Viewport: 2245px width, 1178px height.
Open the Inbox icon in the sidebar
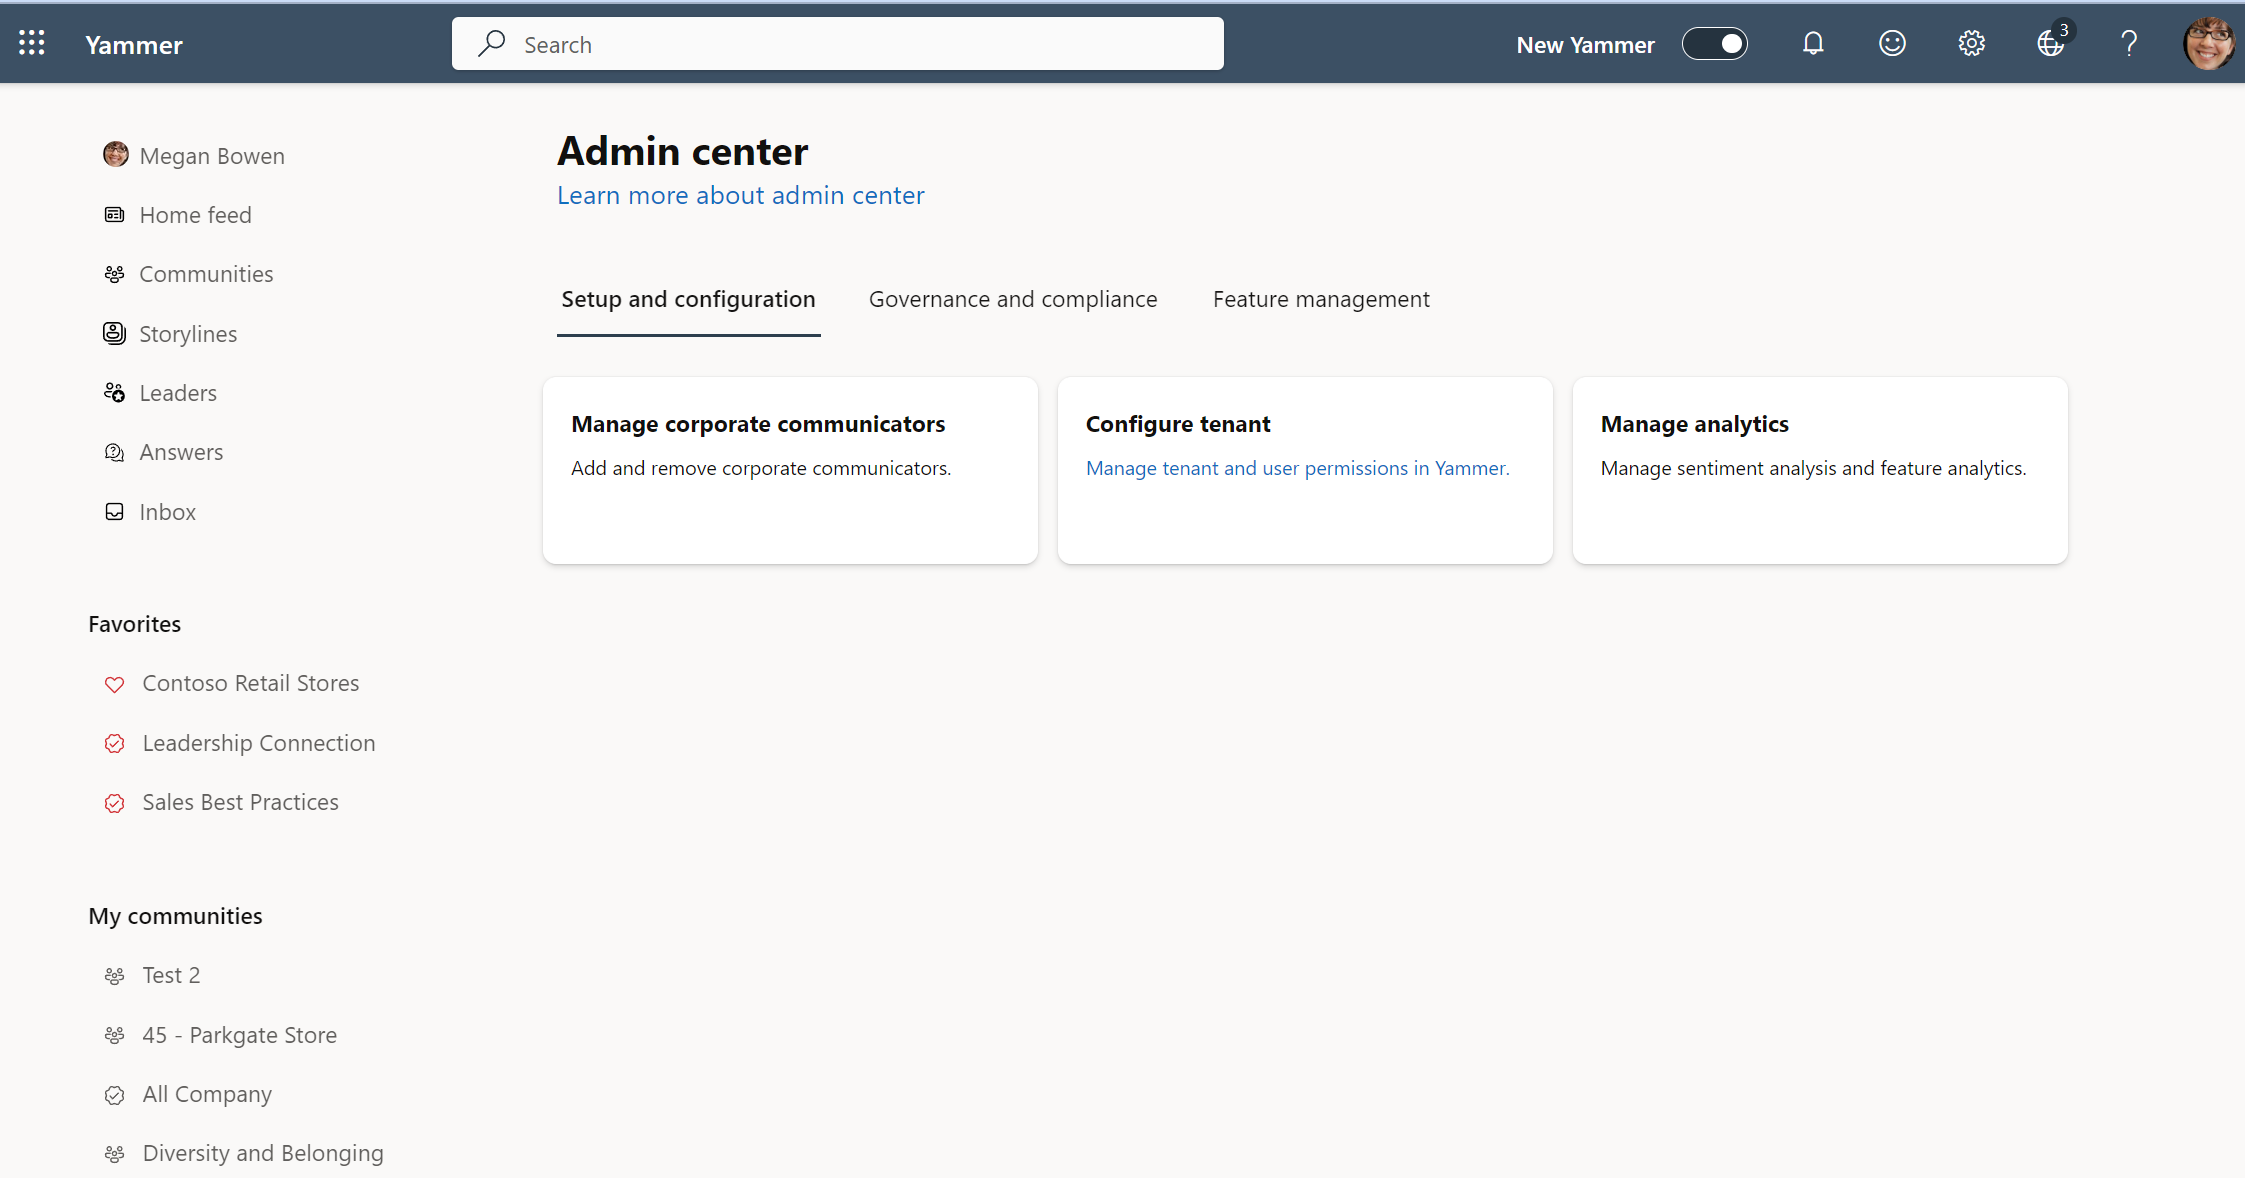114,511
